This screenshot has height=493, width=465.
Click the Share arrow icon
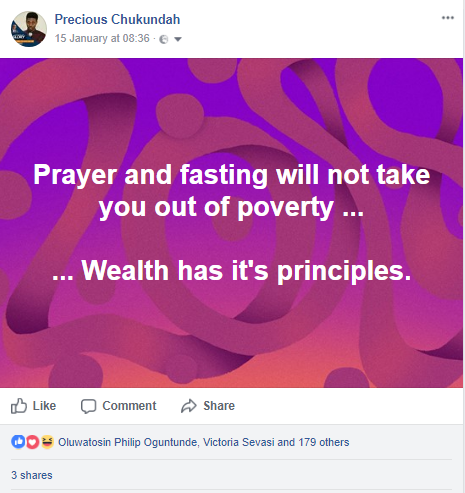(189, 406)
